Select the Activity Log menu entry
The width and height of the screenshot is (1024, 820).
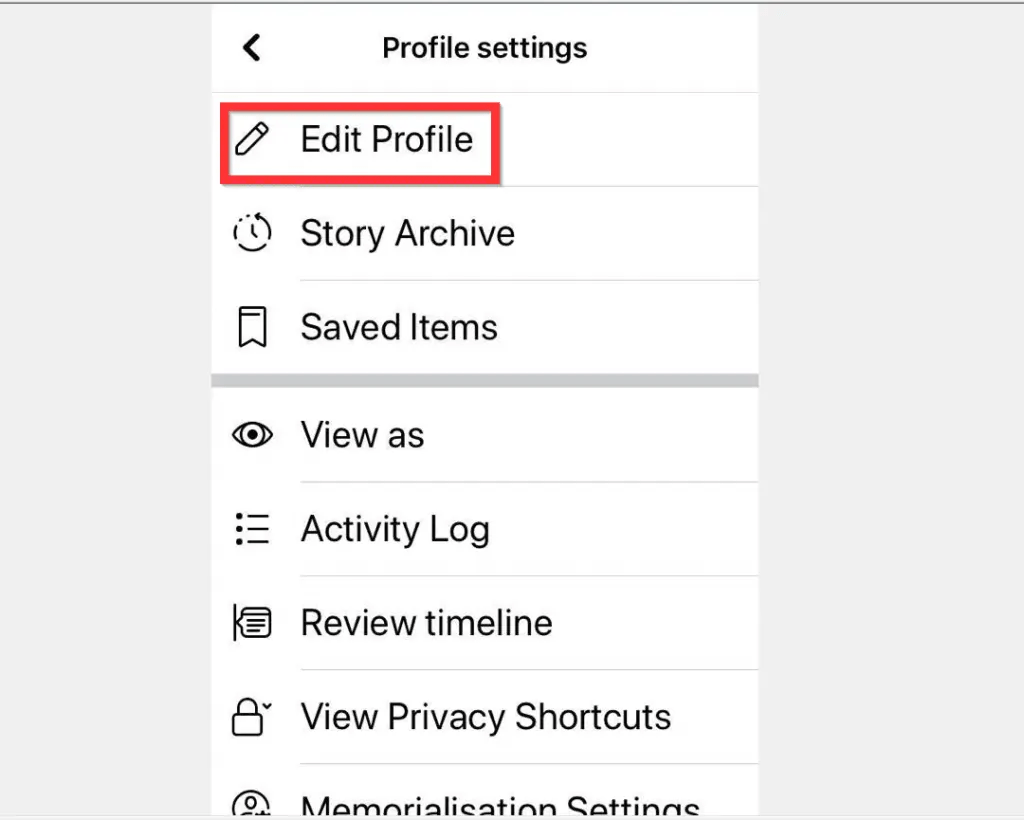pyautogui.click(x=395, y=529)
